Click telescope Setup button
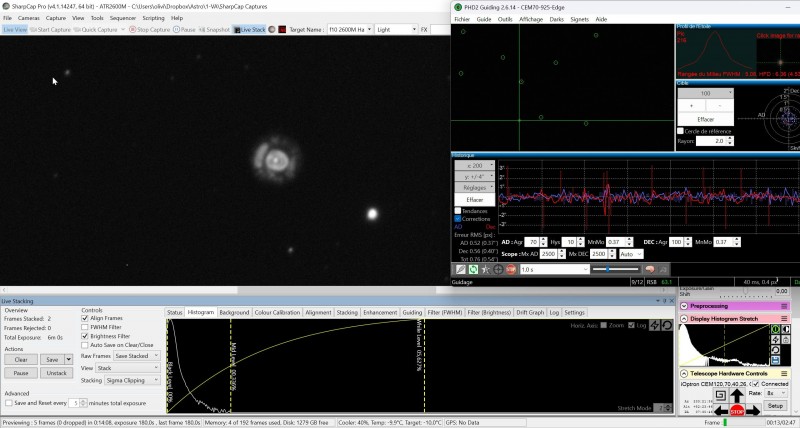The height and width of the screenshot is (428, 800). pyautogui.click(x=775, y=406)
